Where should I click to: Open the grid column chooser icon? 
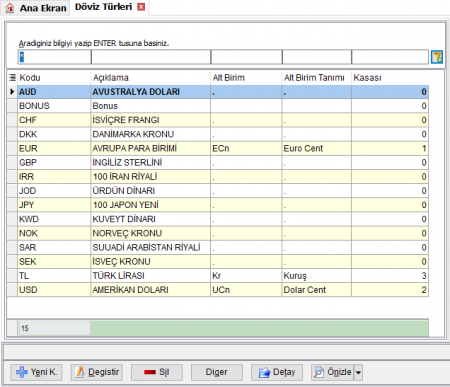pyautogui.click(x=12, y=78)
